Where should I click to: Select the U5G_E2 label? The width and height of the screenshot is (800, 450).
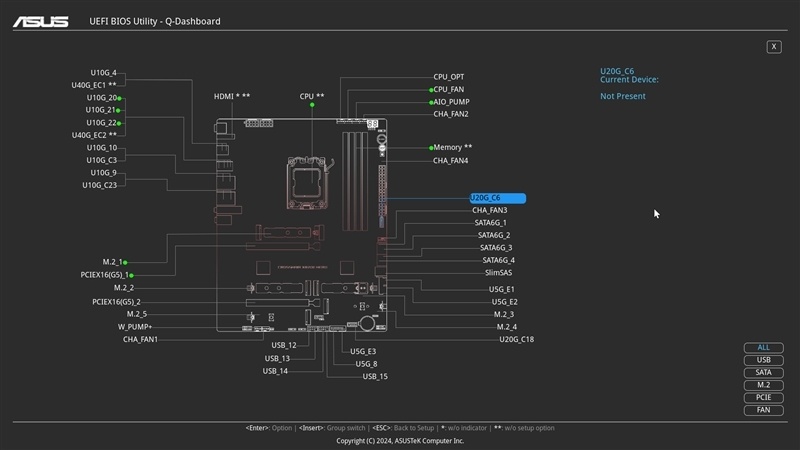point(505,302)
